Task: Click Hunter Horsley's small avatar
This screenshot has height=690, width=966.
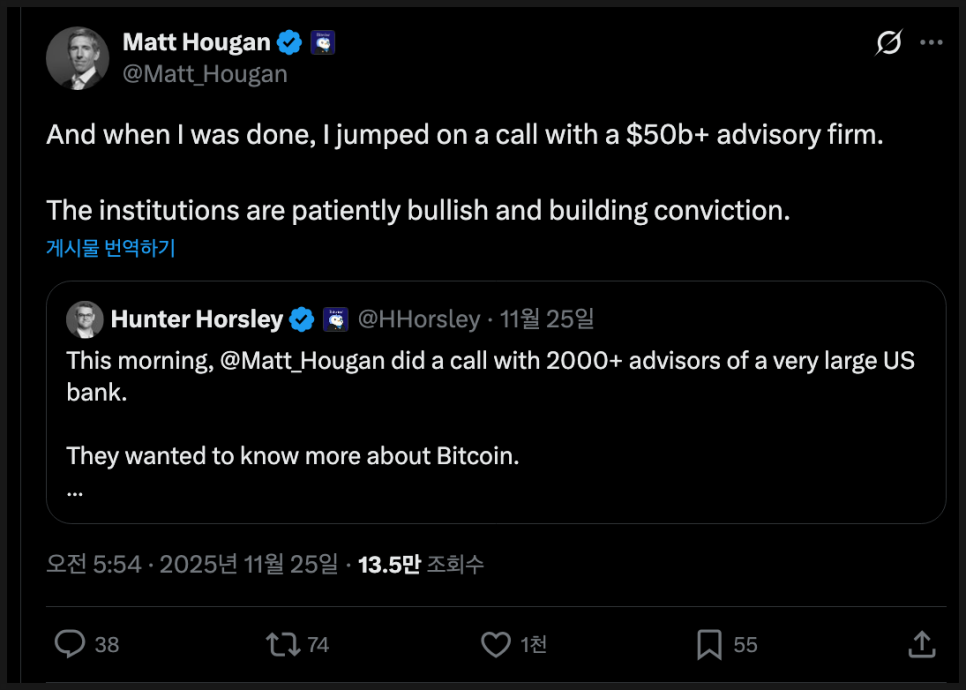Action: 85,320
